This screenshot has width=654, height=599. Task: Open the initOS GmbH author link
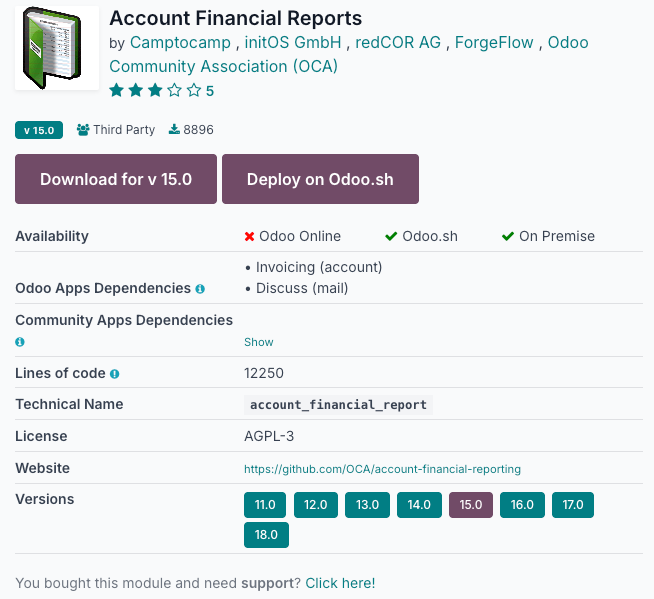pyautogui.click(x=293, y=43)
